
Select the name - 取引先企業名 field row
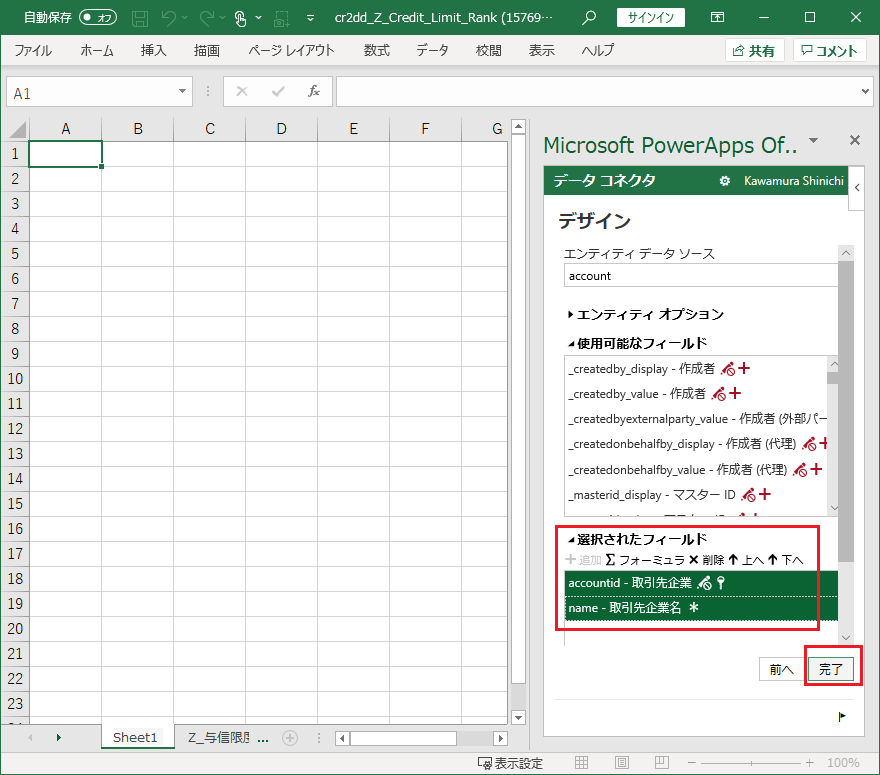click(x=701, y=608)
